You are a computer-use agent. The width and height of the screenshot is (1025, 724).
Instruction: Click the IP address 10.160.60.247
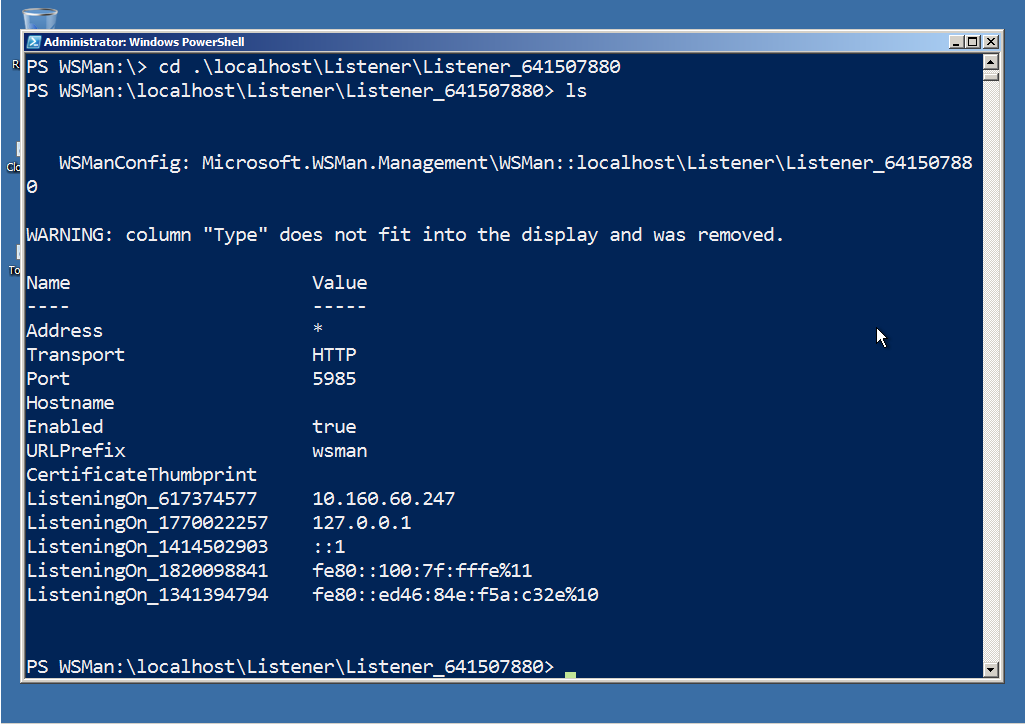coord(384,499)
